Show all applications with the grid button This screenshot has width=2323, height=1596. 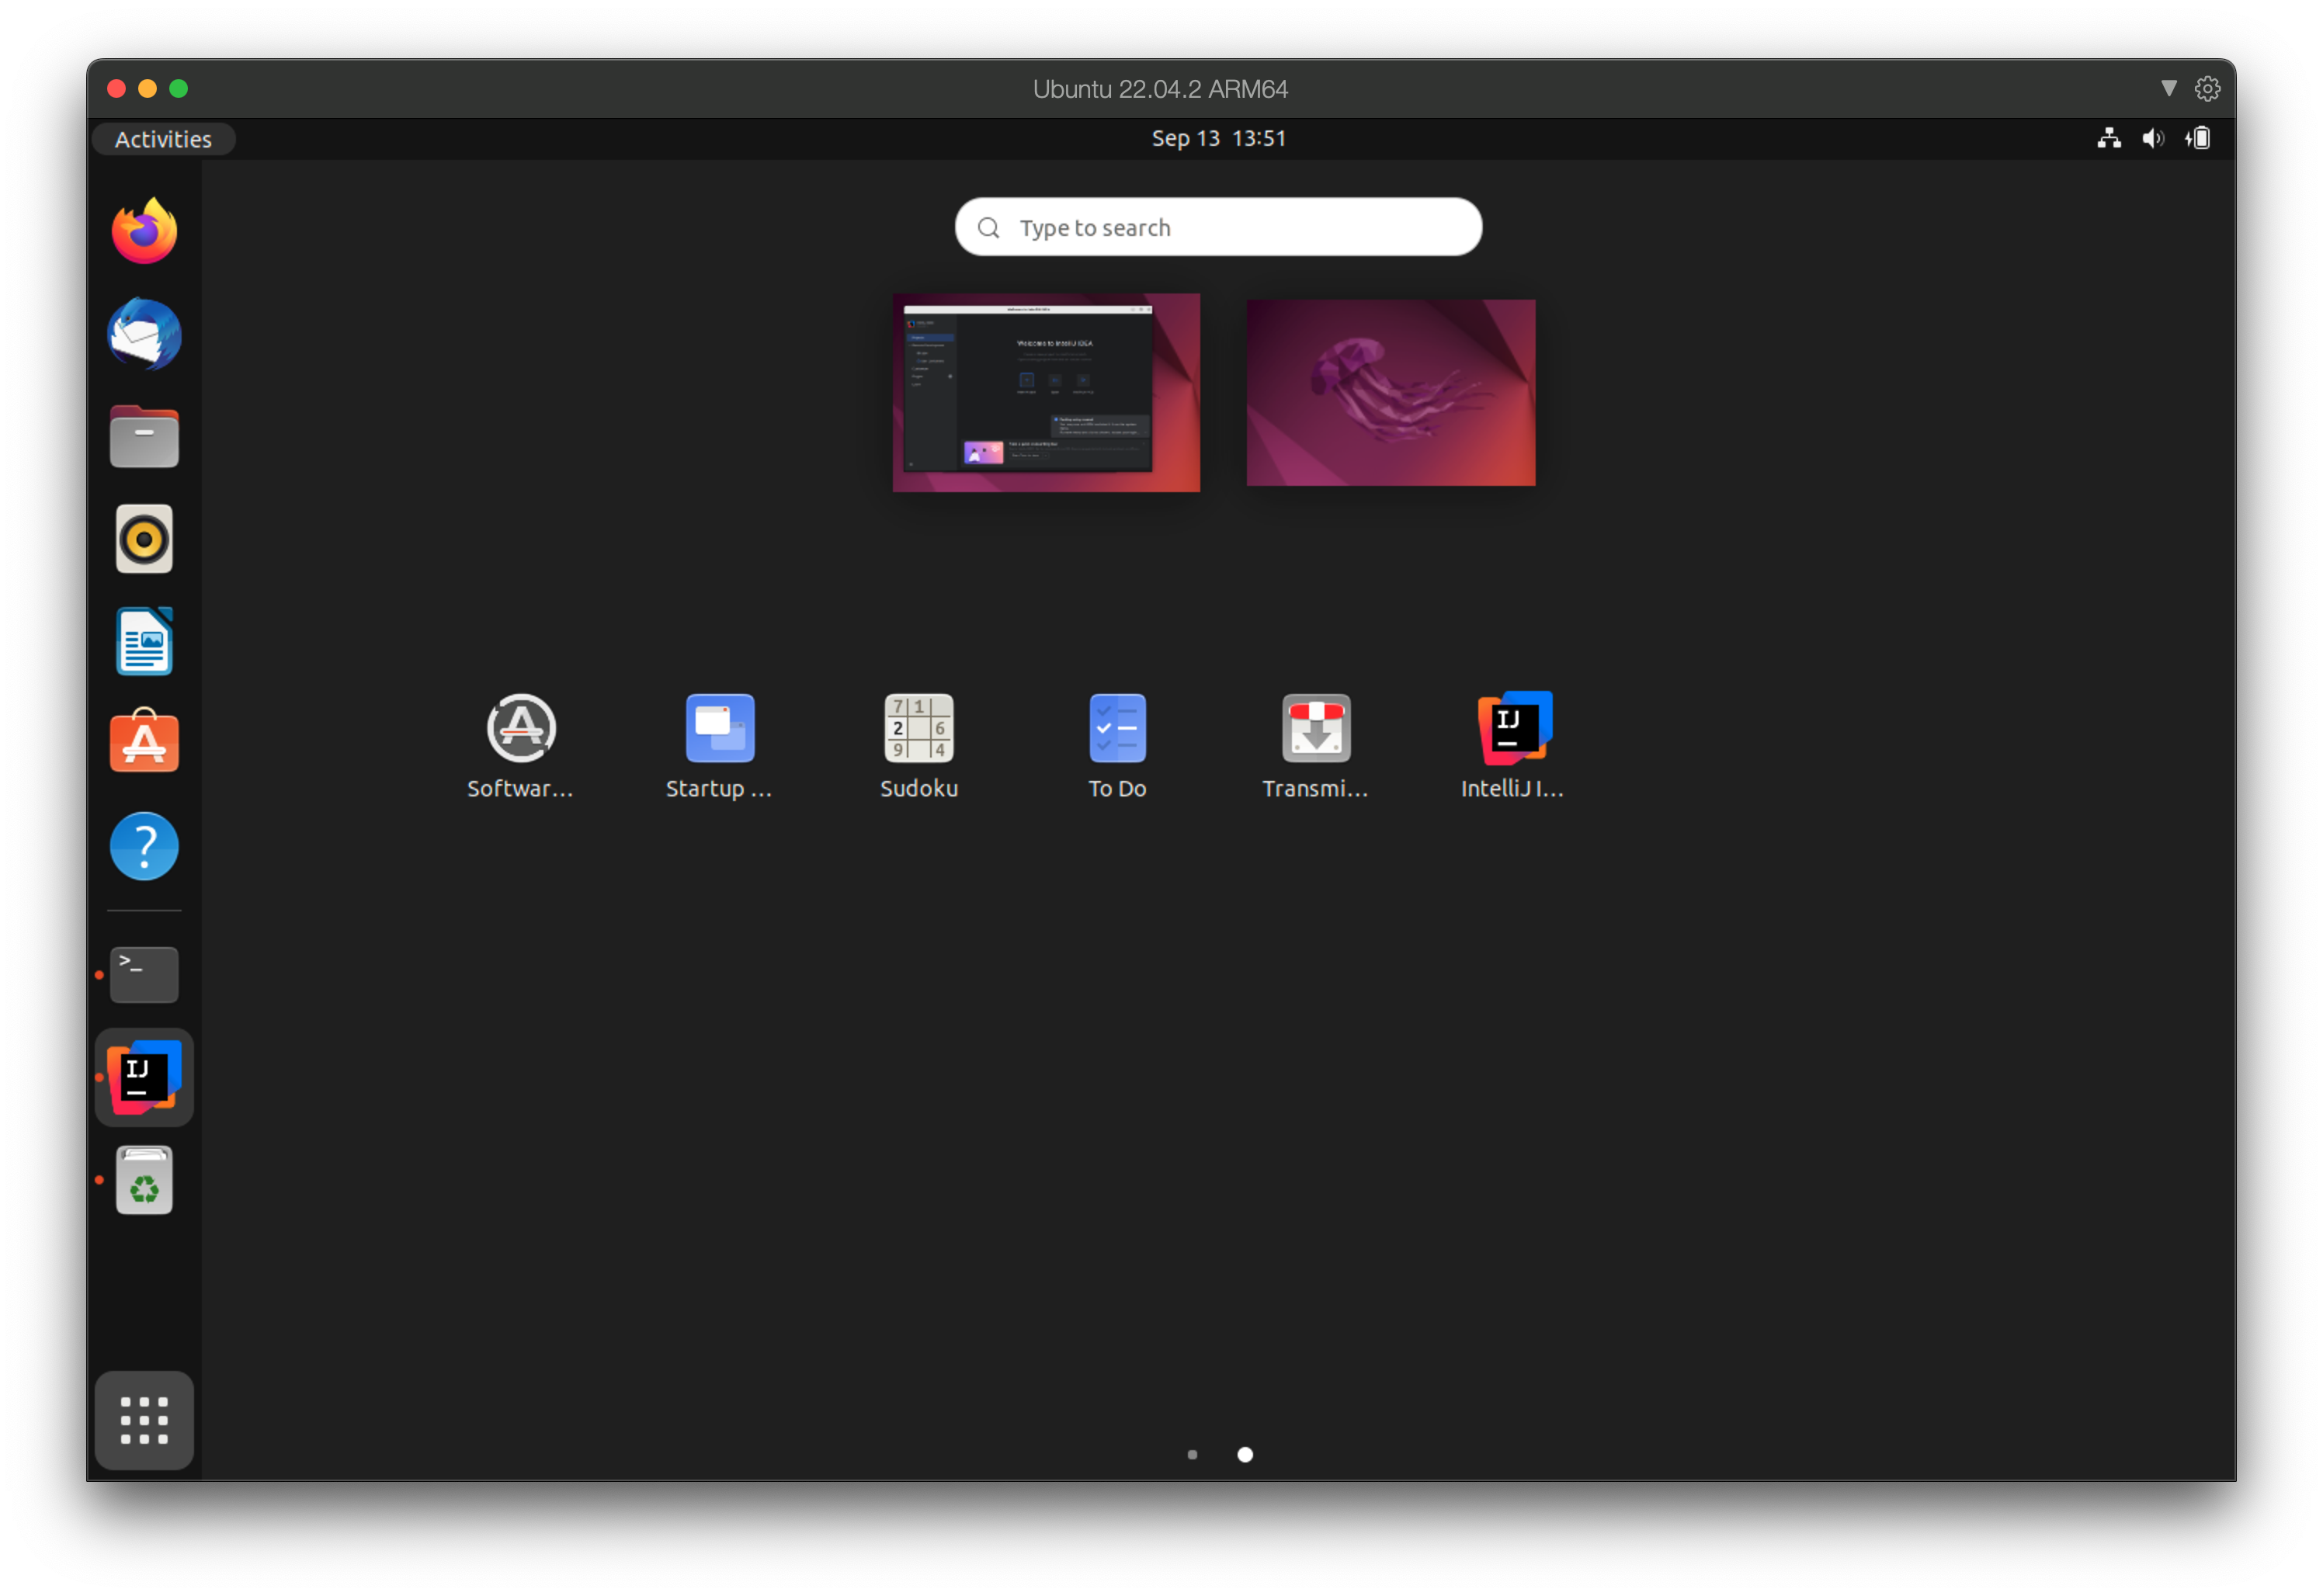tap(143, 1420)
